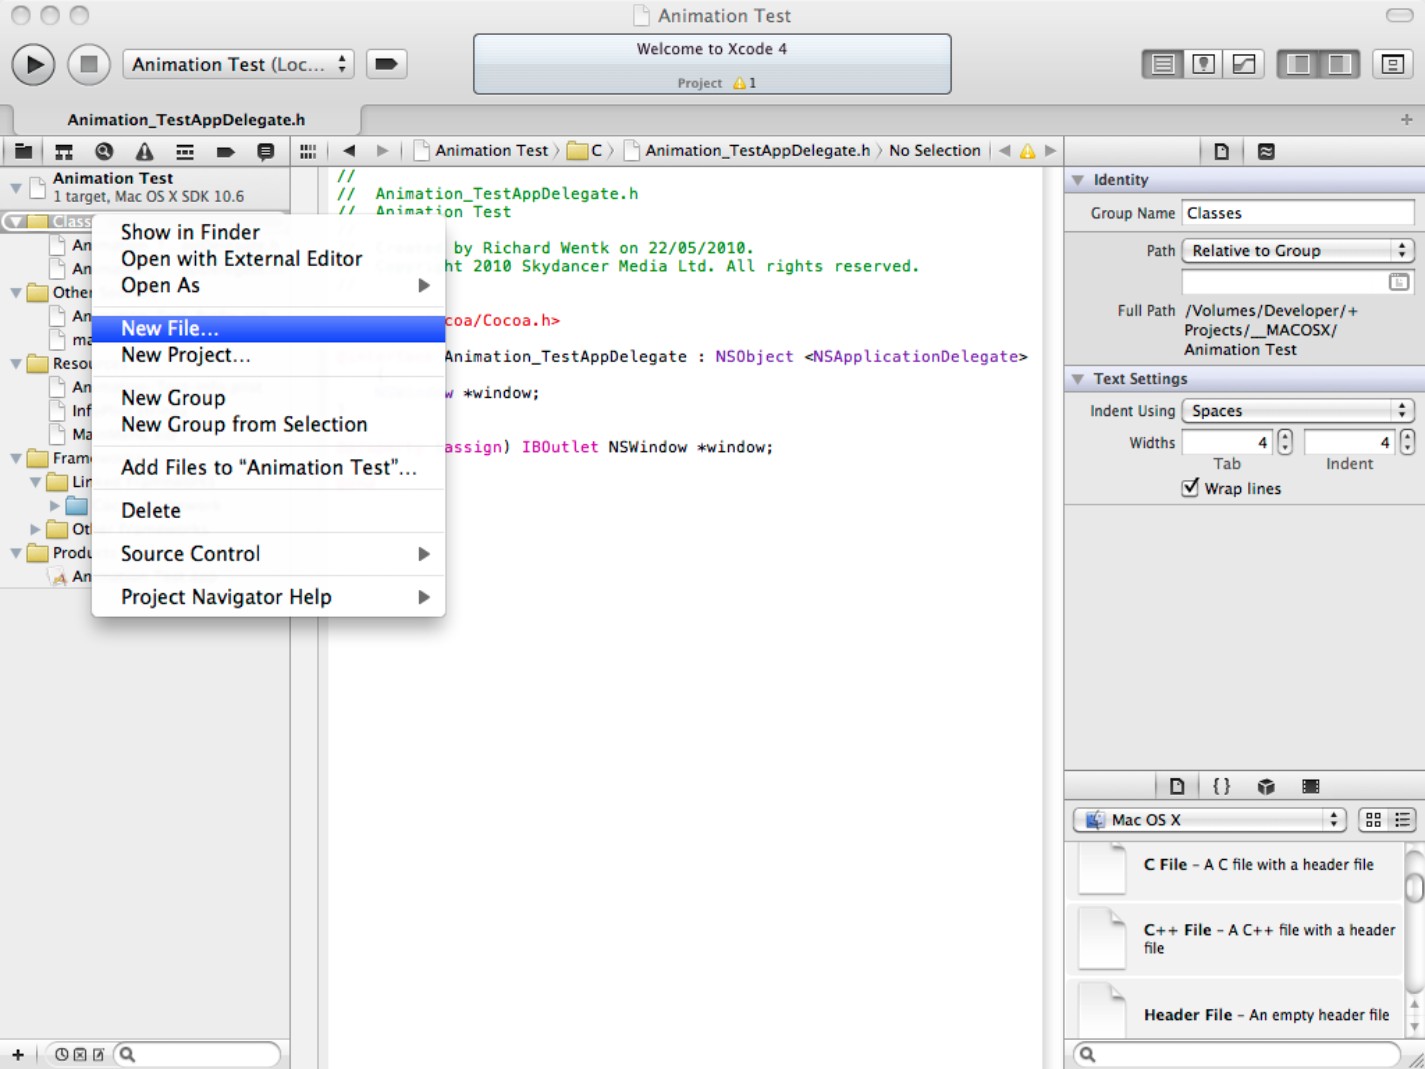The height and width of the screenshot is (1069, 1425).
Task: Collapse the Text Settings section triangle
Action: tap(1078, 379)
